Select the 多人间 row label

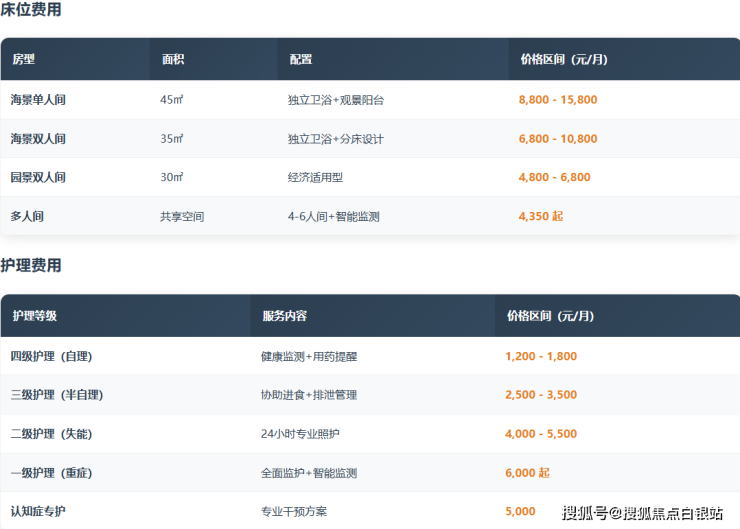(27, 216)
